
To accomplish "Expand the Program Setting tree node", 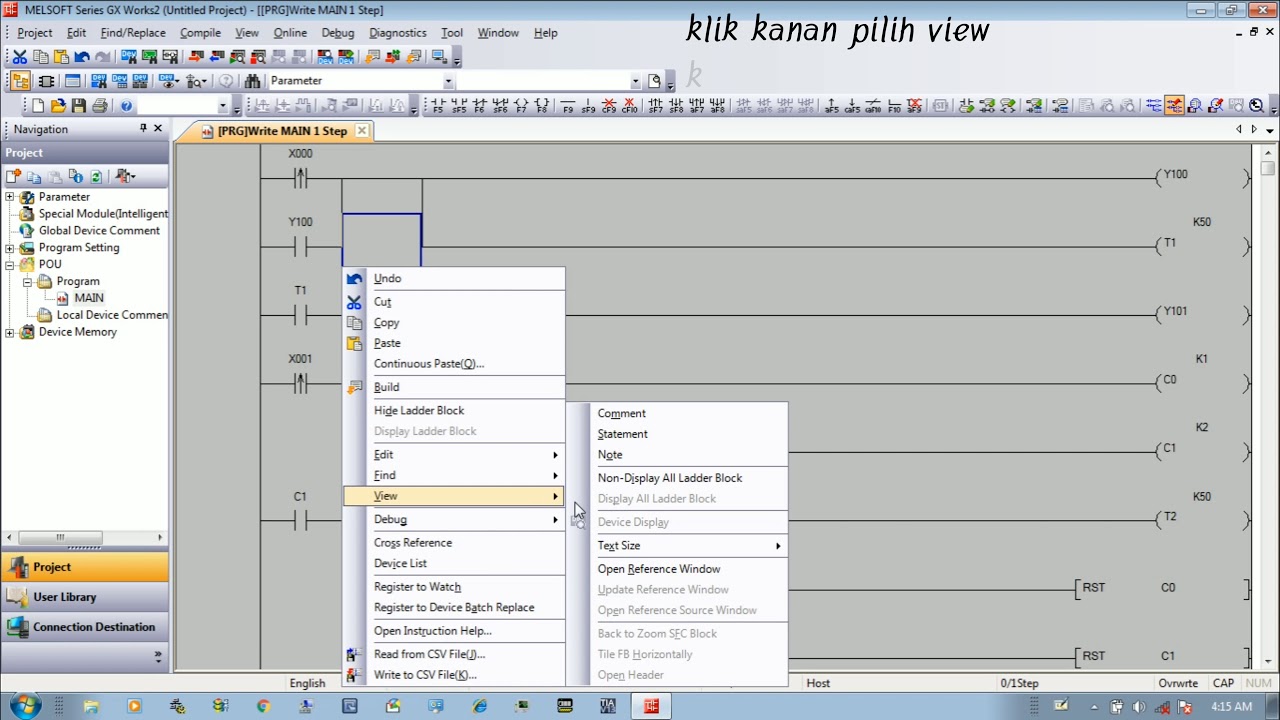I will 10,248.
